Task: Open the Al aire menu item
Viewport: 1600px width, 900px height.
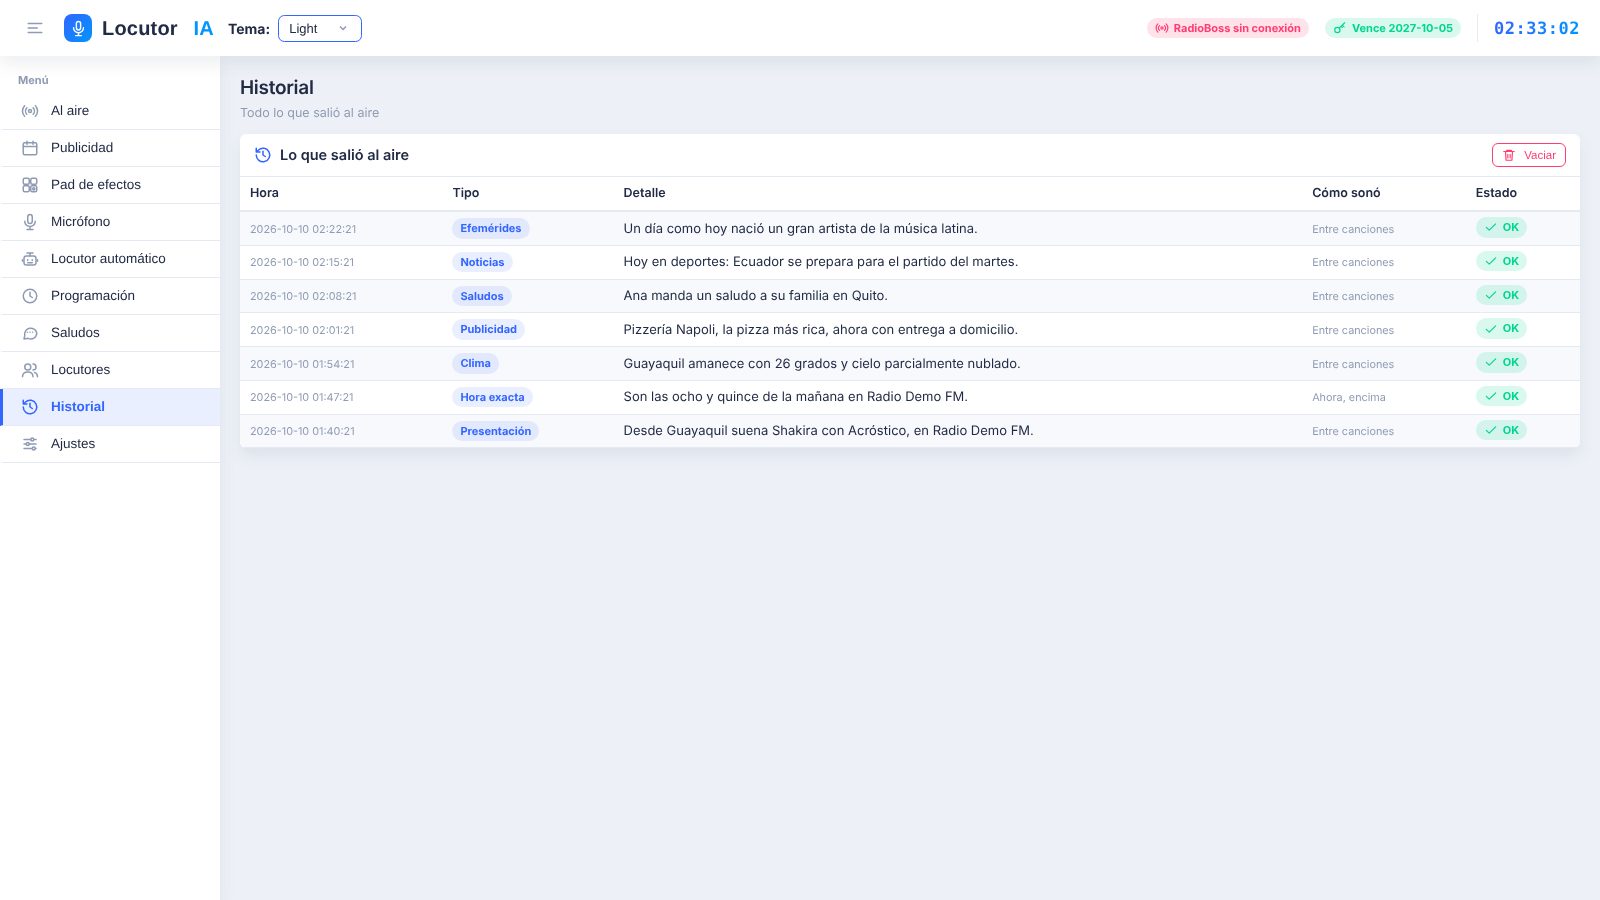Action: [110, 111]
